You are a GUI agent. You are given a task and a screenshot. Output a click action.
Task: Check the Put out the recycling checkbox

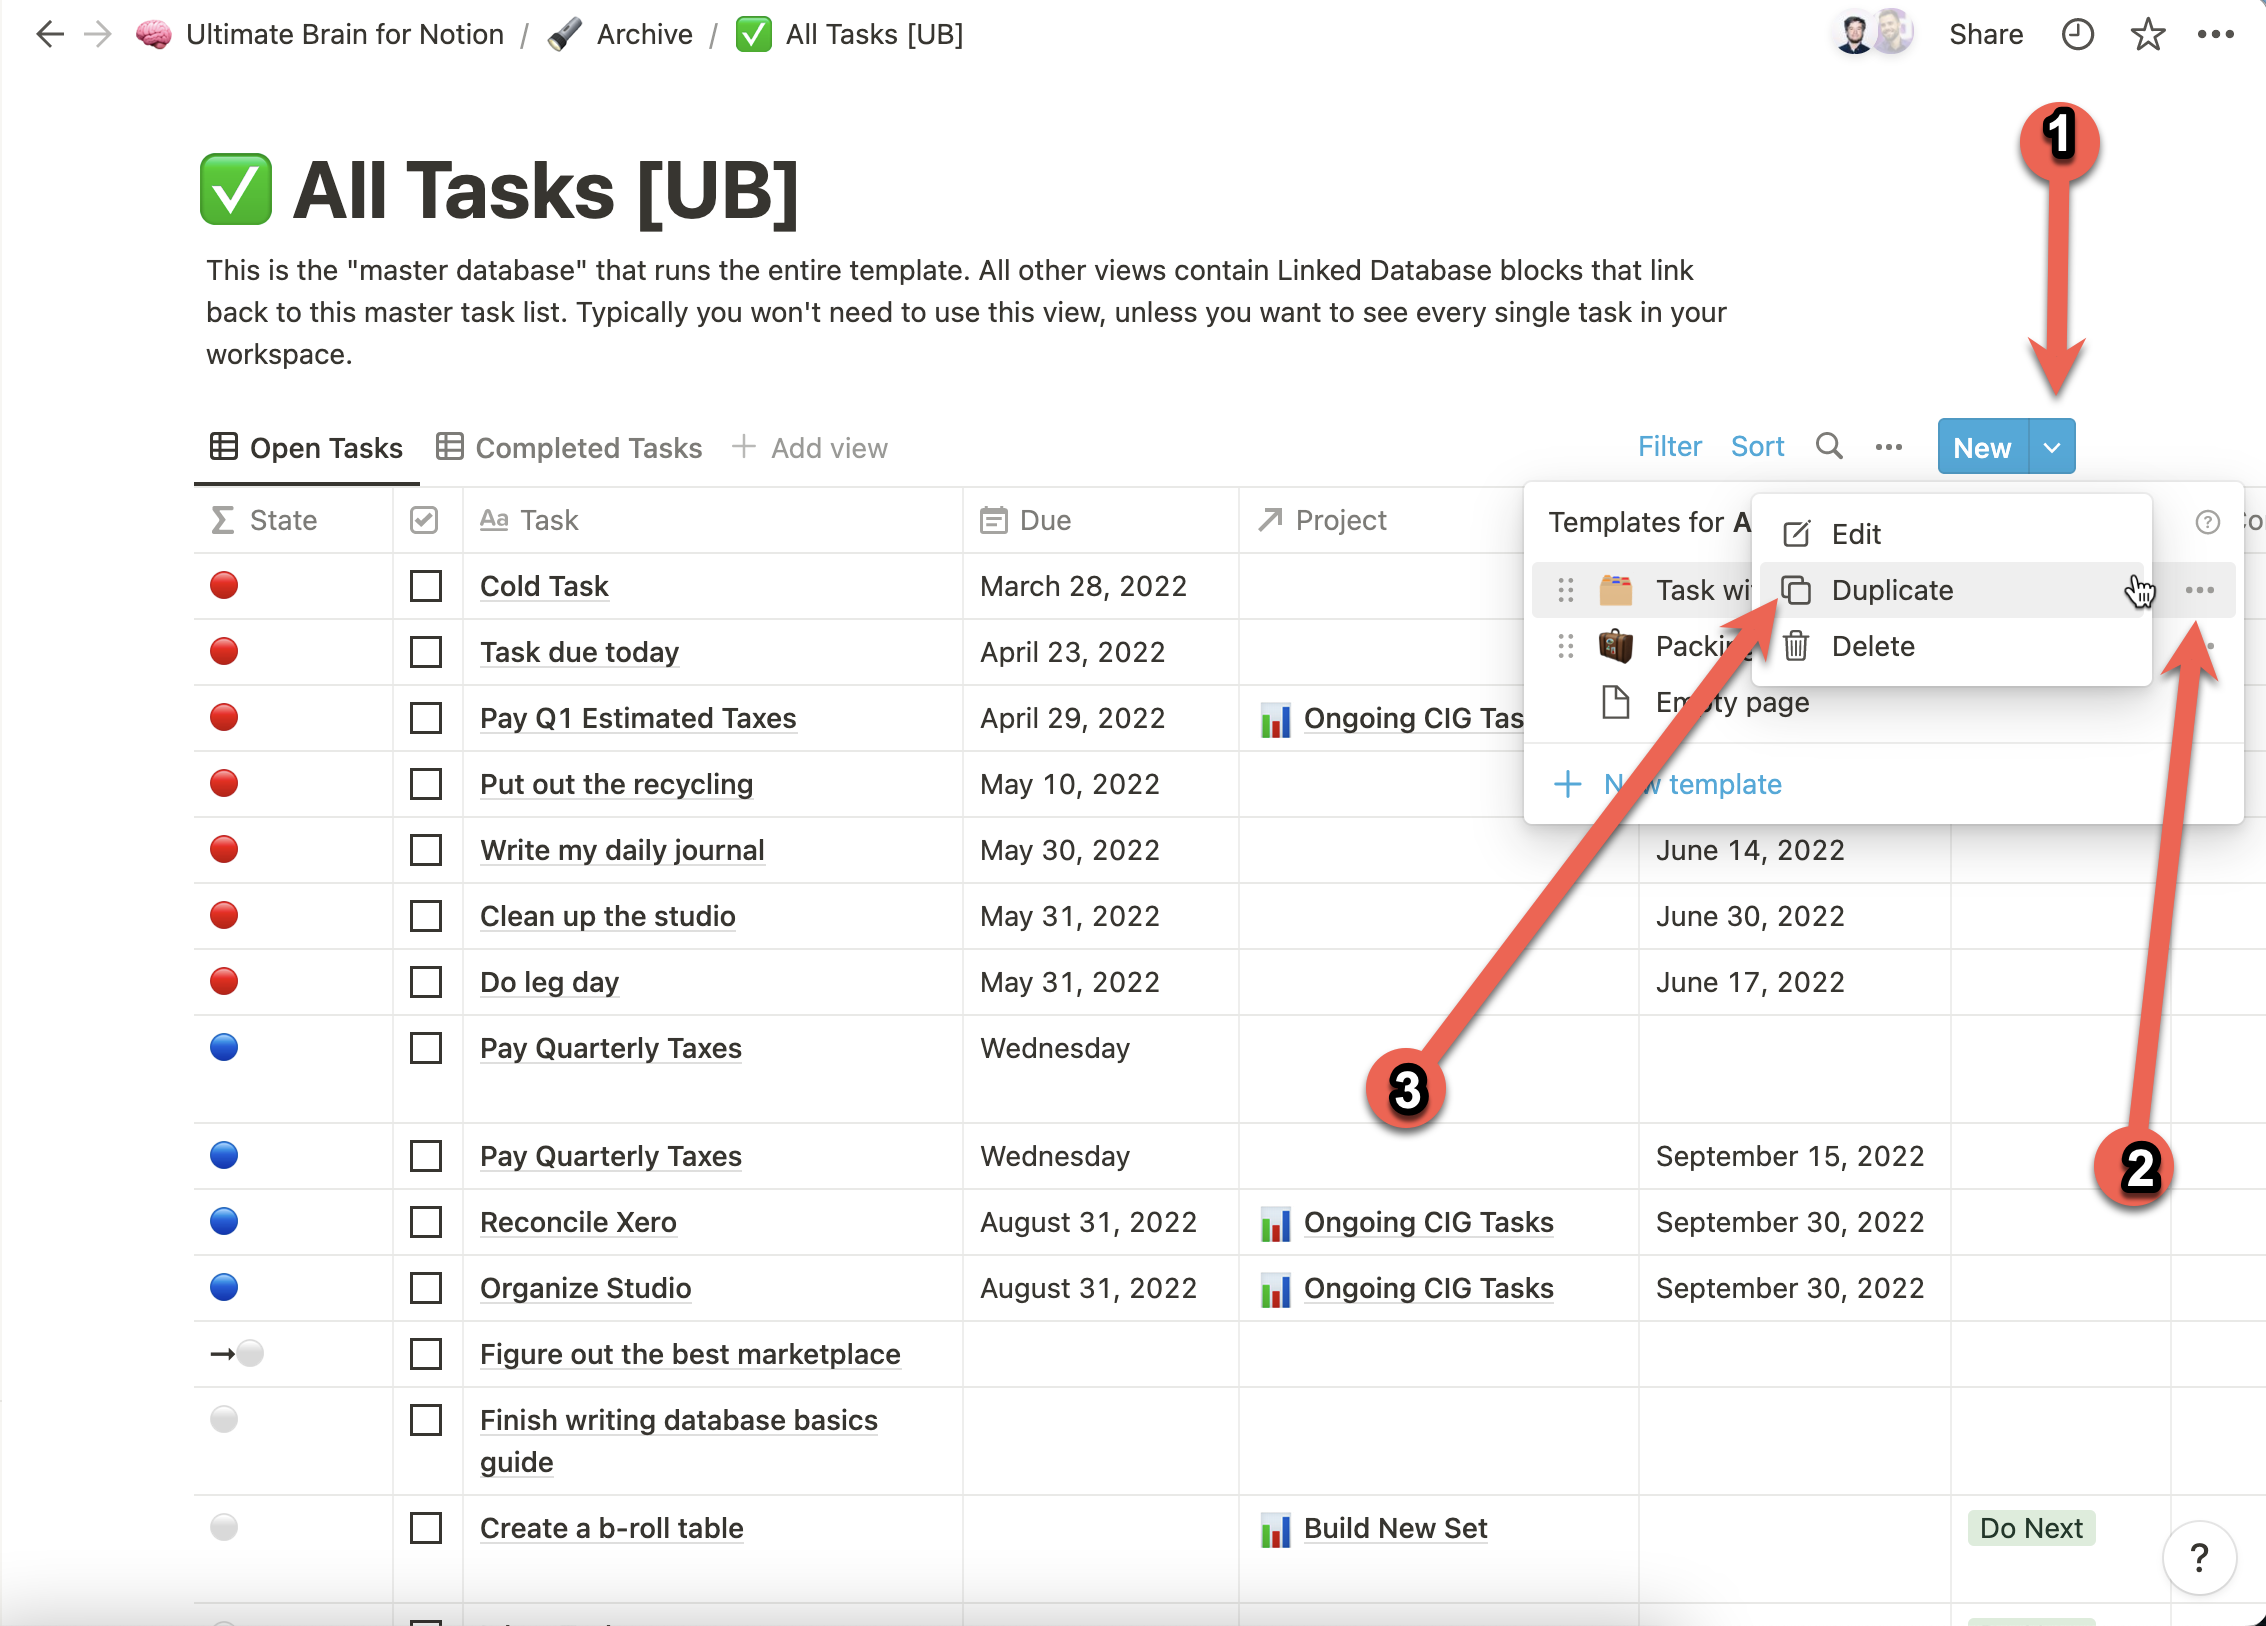(x=426, y=784)
